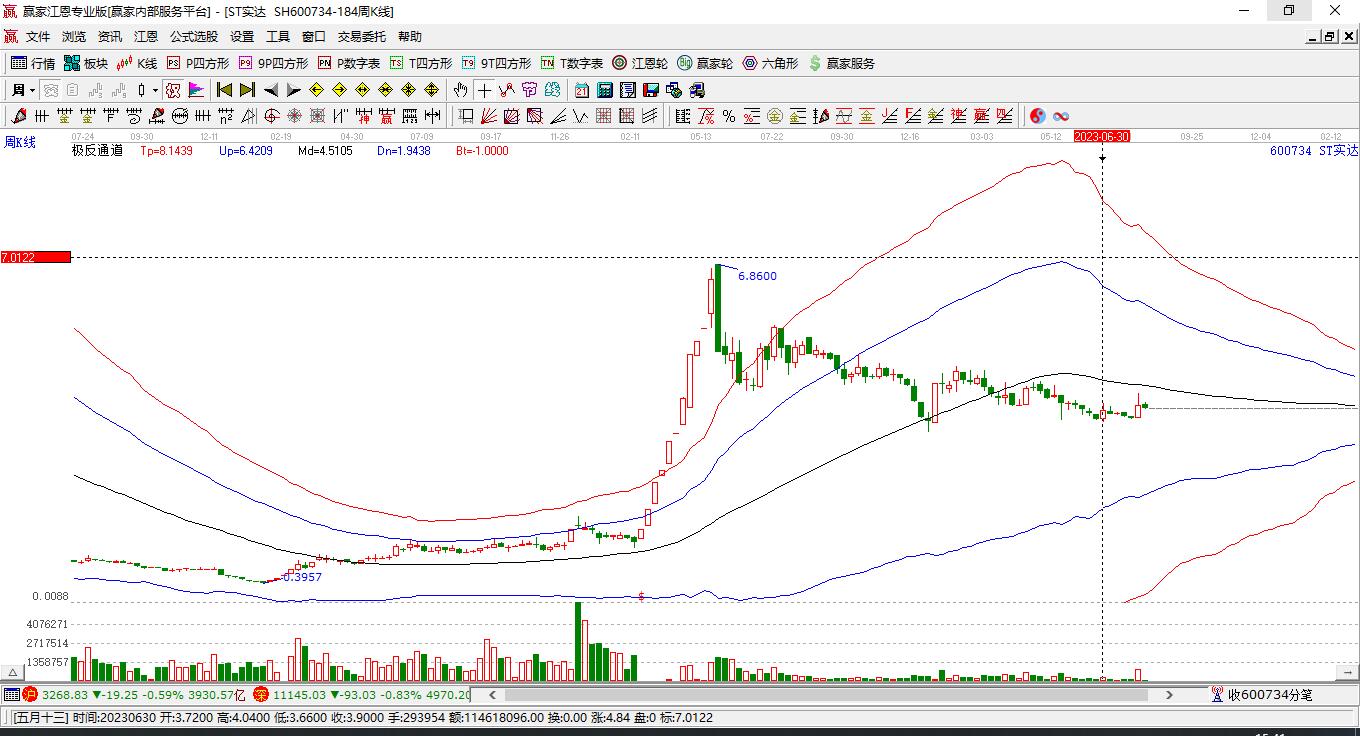1360x736 pixels.
Task: Click the 收600734分笔 status button
Action: point(1262,694)
